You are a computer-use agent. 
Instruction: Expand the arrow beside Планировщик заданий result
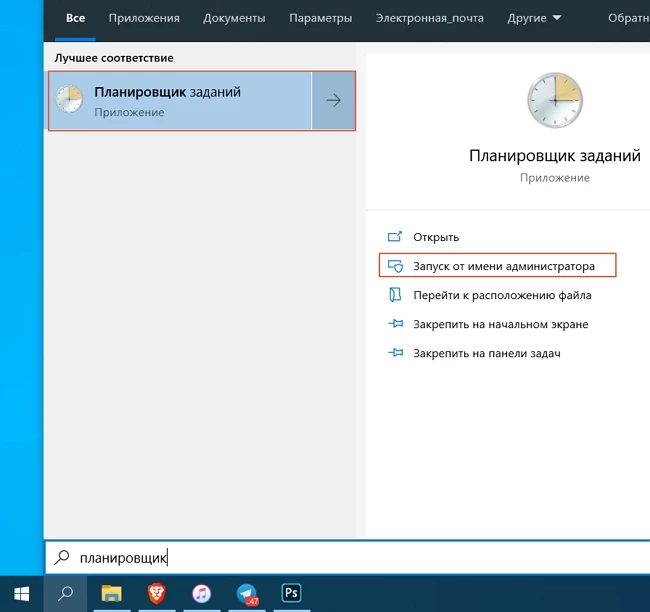click(x=333, y=101)
